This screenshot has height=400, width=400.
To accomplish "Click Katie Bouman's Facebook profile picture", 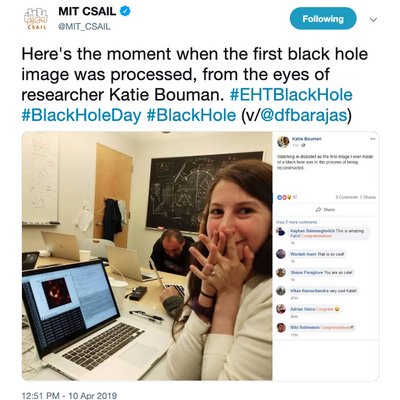I will pos(283,142).
